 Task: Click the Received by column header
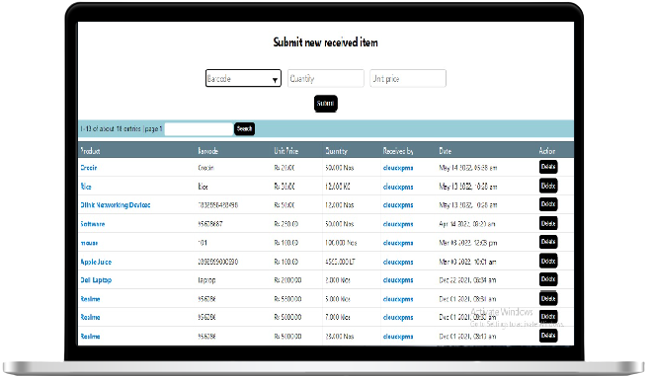(x=398, y=151)
